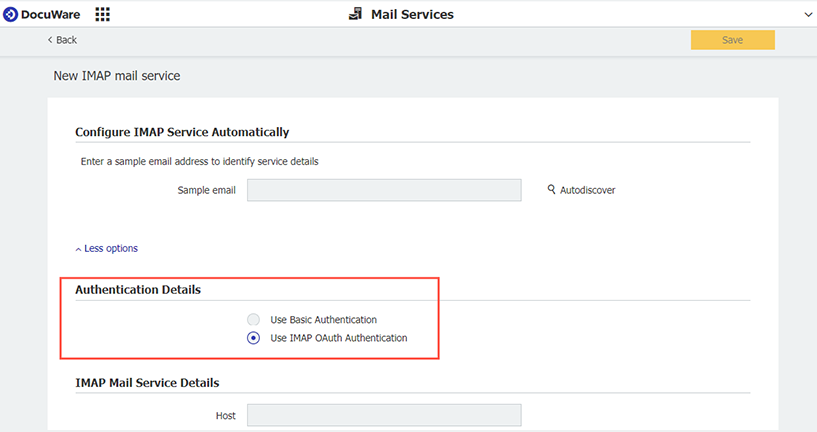Click the DocuWare logo icon
The image size is (817, 432).
[11, 14]
